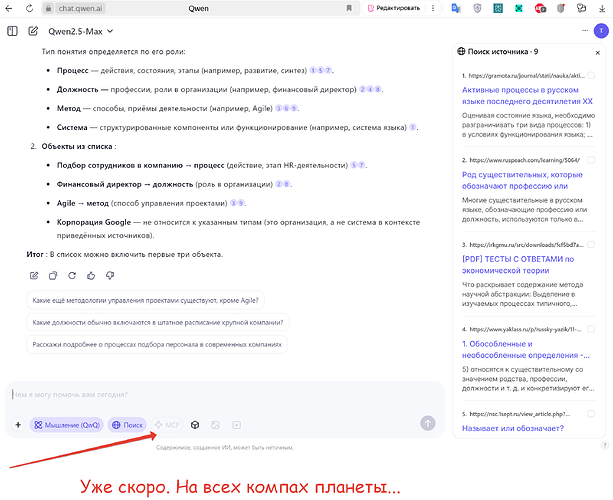
Task: Open the three-dot chat options menu
Action: (585, 30)
